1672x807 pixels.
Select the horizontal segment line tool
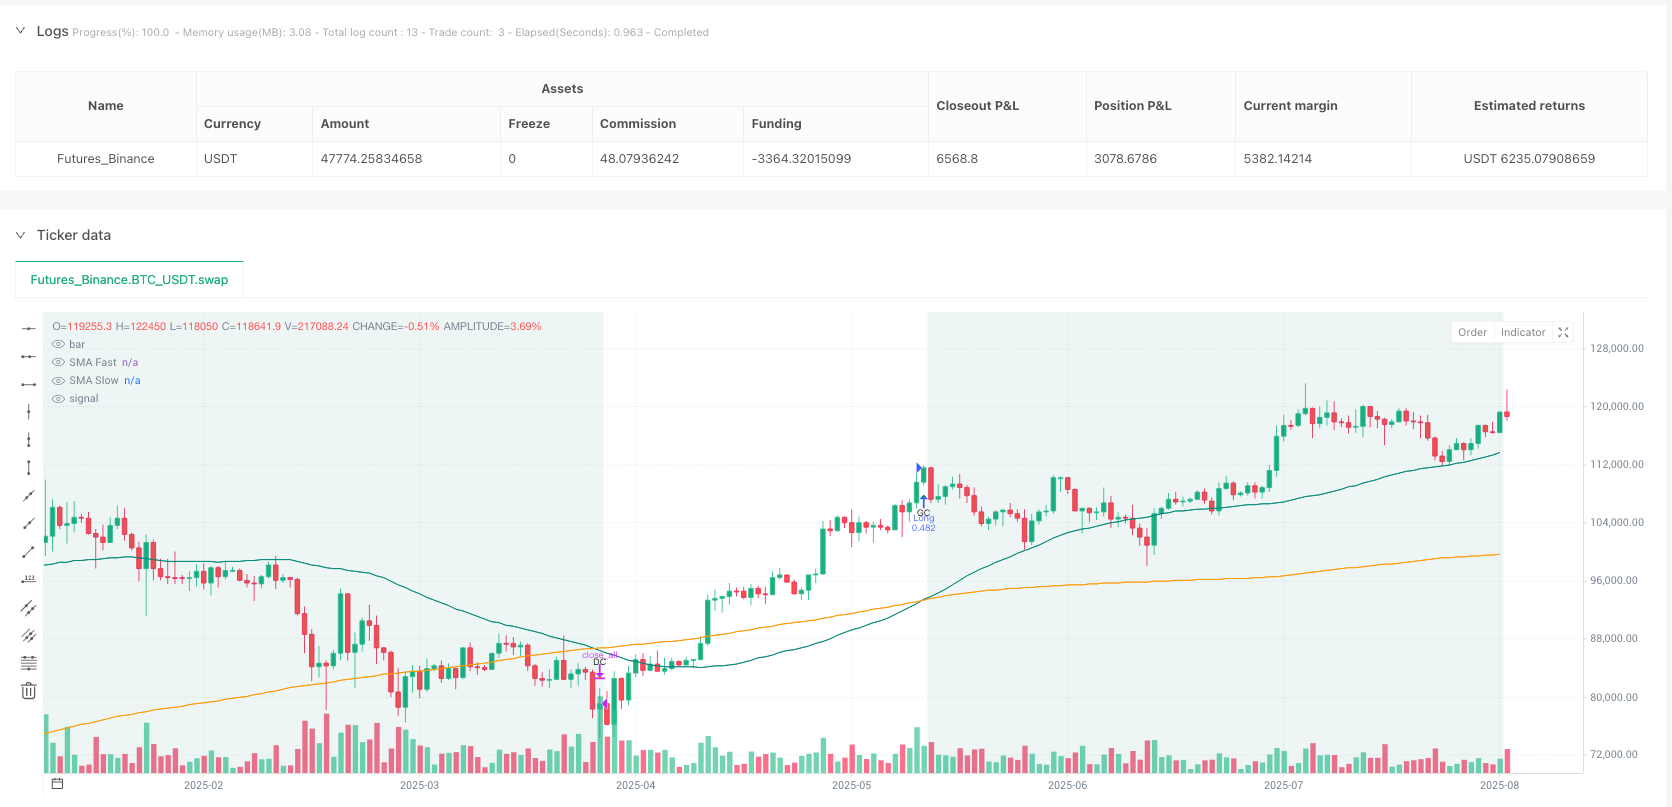pyautogui.click(x=29, y=384)
